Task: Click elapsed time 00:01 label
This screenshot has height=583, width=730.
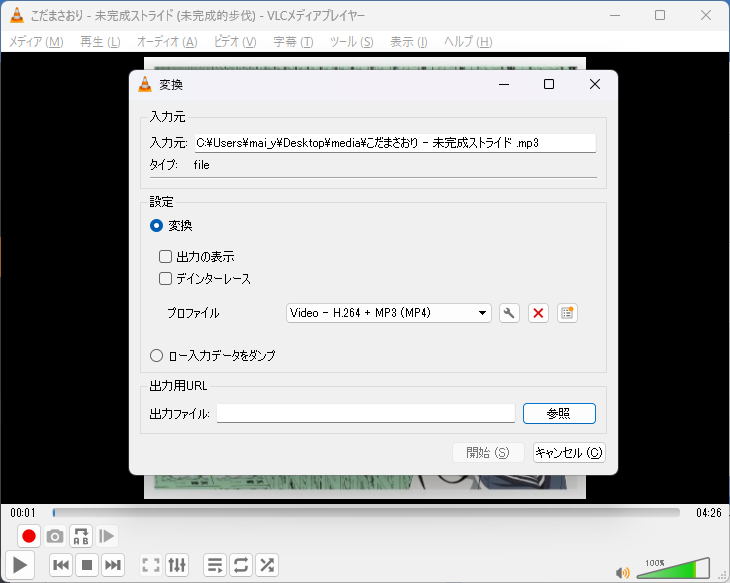Action: click(23, 513)
